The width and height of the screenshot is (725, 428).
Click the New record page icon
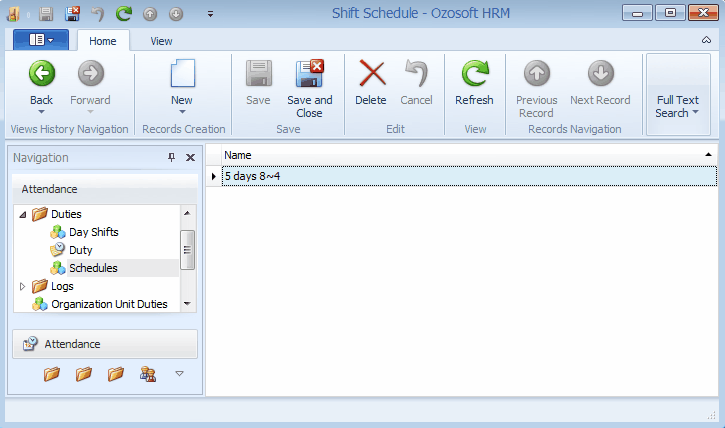pyautogui.click(x=183, y=73)
